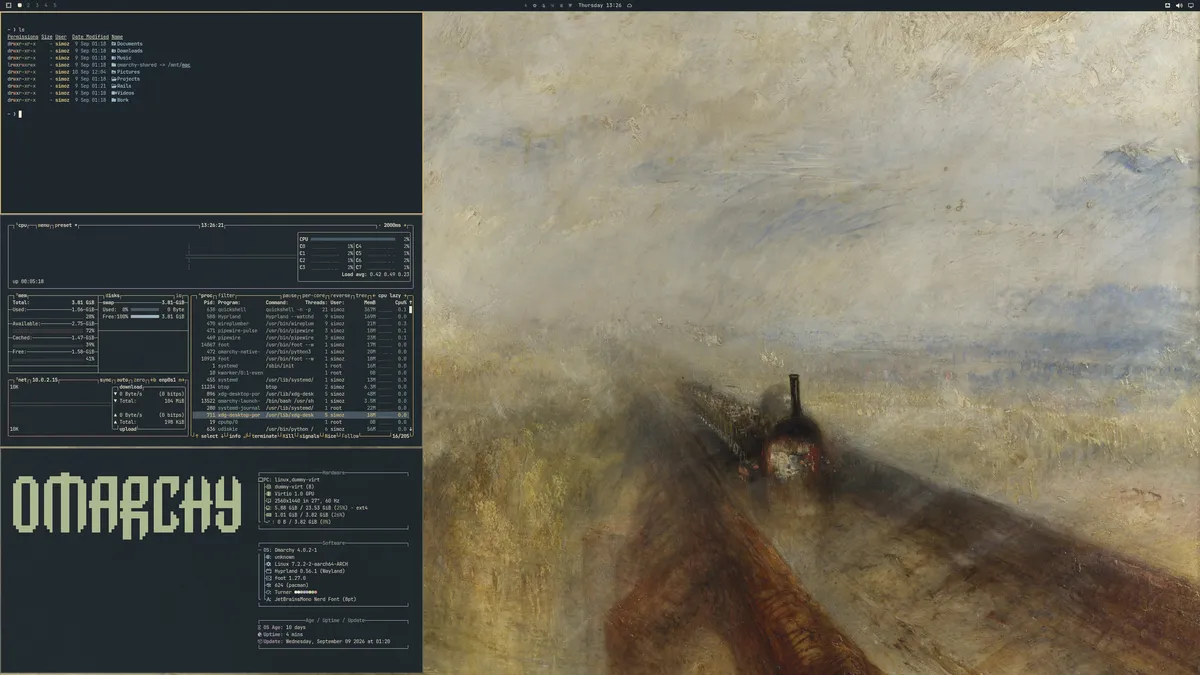Select the active workspace 1 indicator
Screen dimensions: 1200x675
point(20,5)
